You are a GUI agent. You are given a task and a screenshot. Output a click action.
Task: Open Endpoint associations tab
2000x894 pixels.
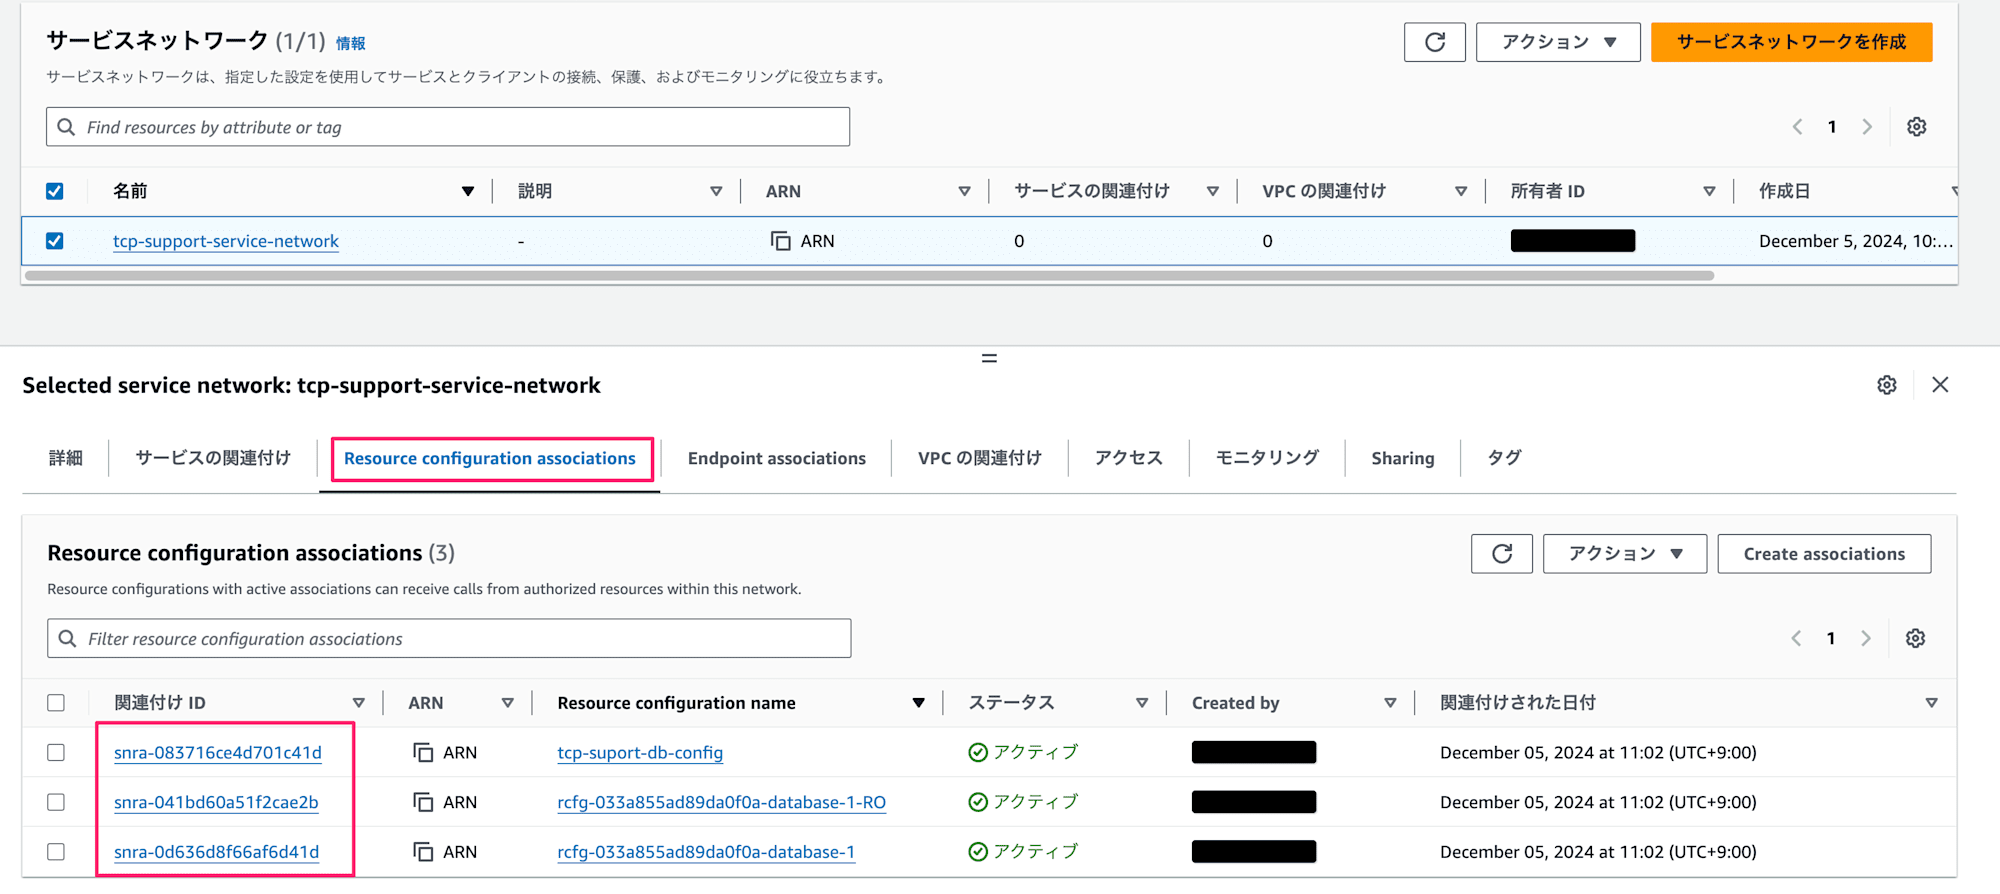(x=777, y=458)
